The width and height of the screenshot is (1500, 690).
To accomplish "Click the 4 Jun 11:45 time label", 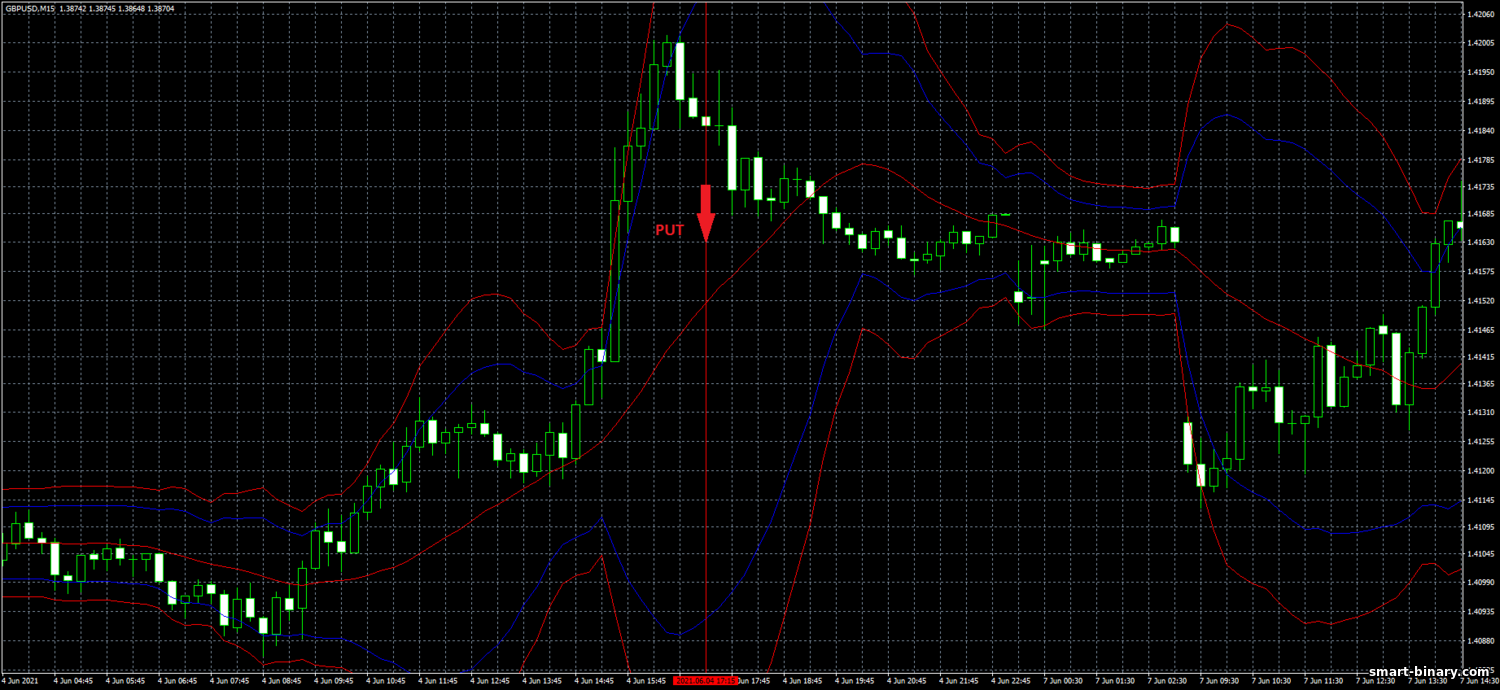I will (439, 680).
